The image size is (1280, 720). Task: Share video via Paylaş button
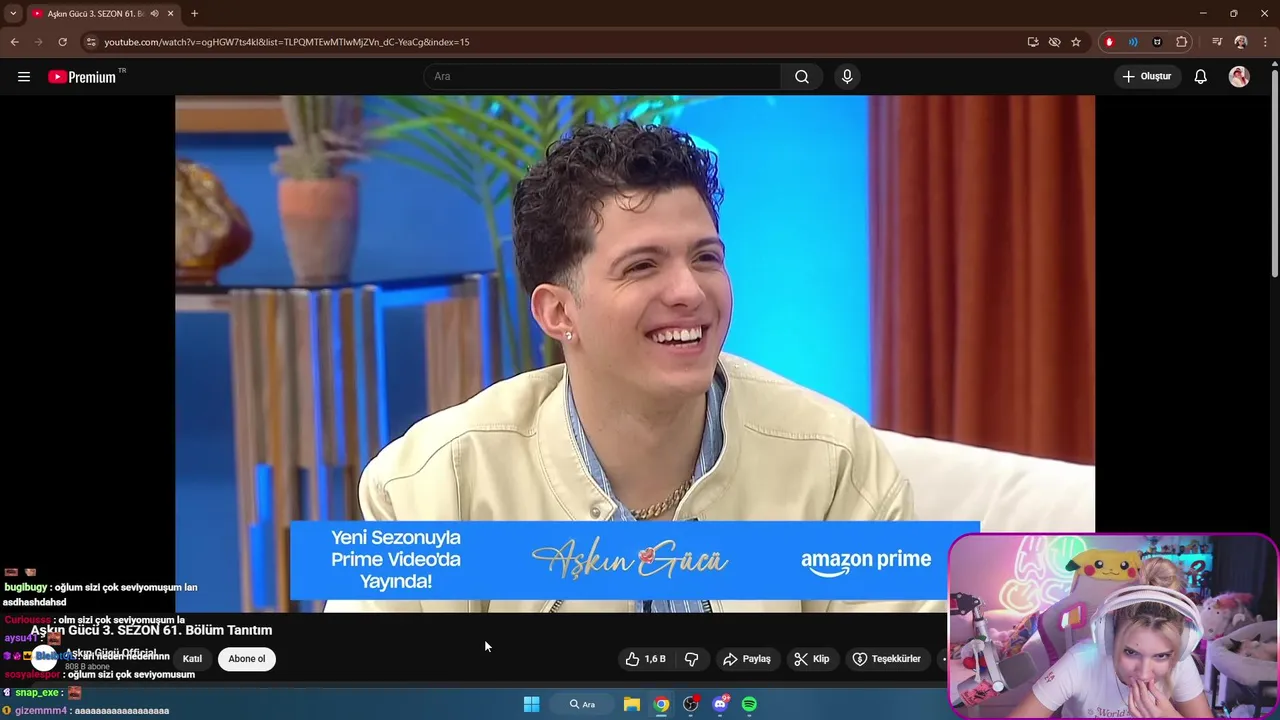coord(747,659)
